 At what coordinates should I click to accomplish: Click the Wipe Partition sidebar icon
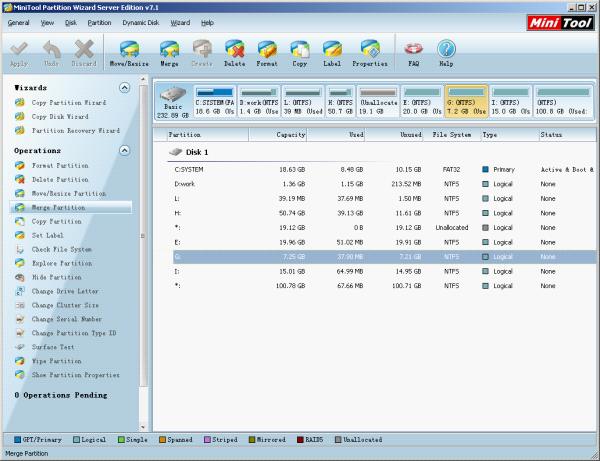[20, 361]
